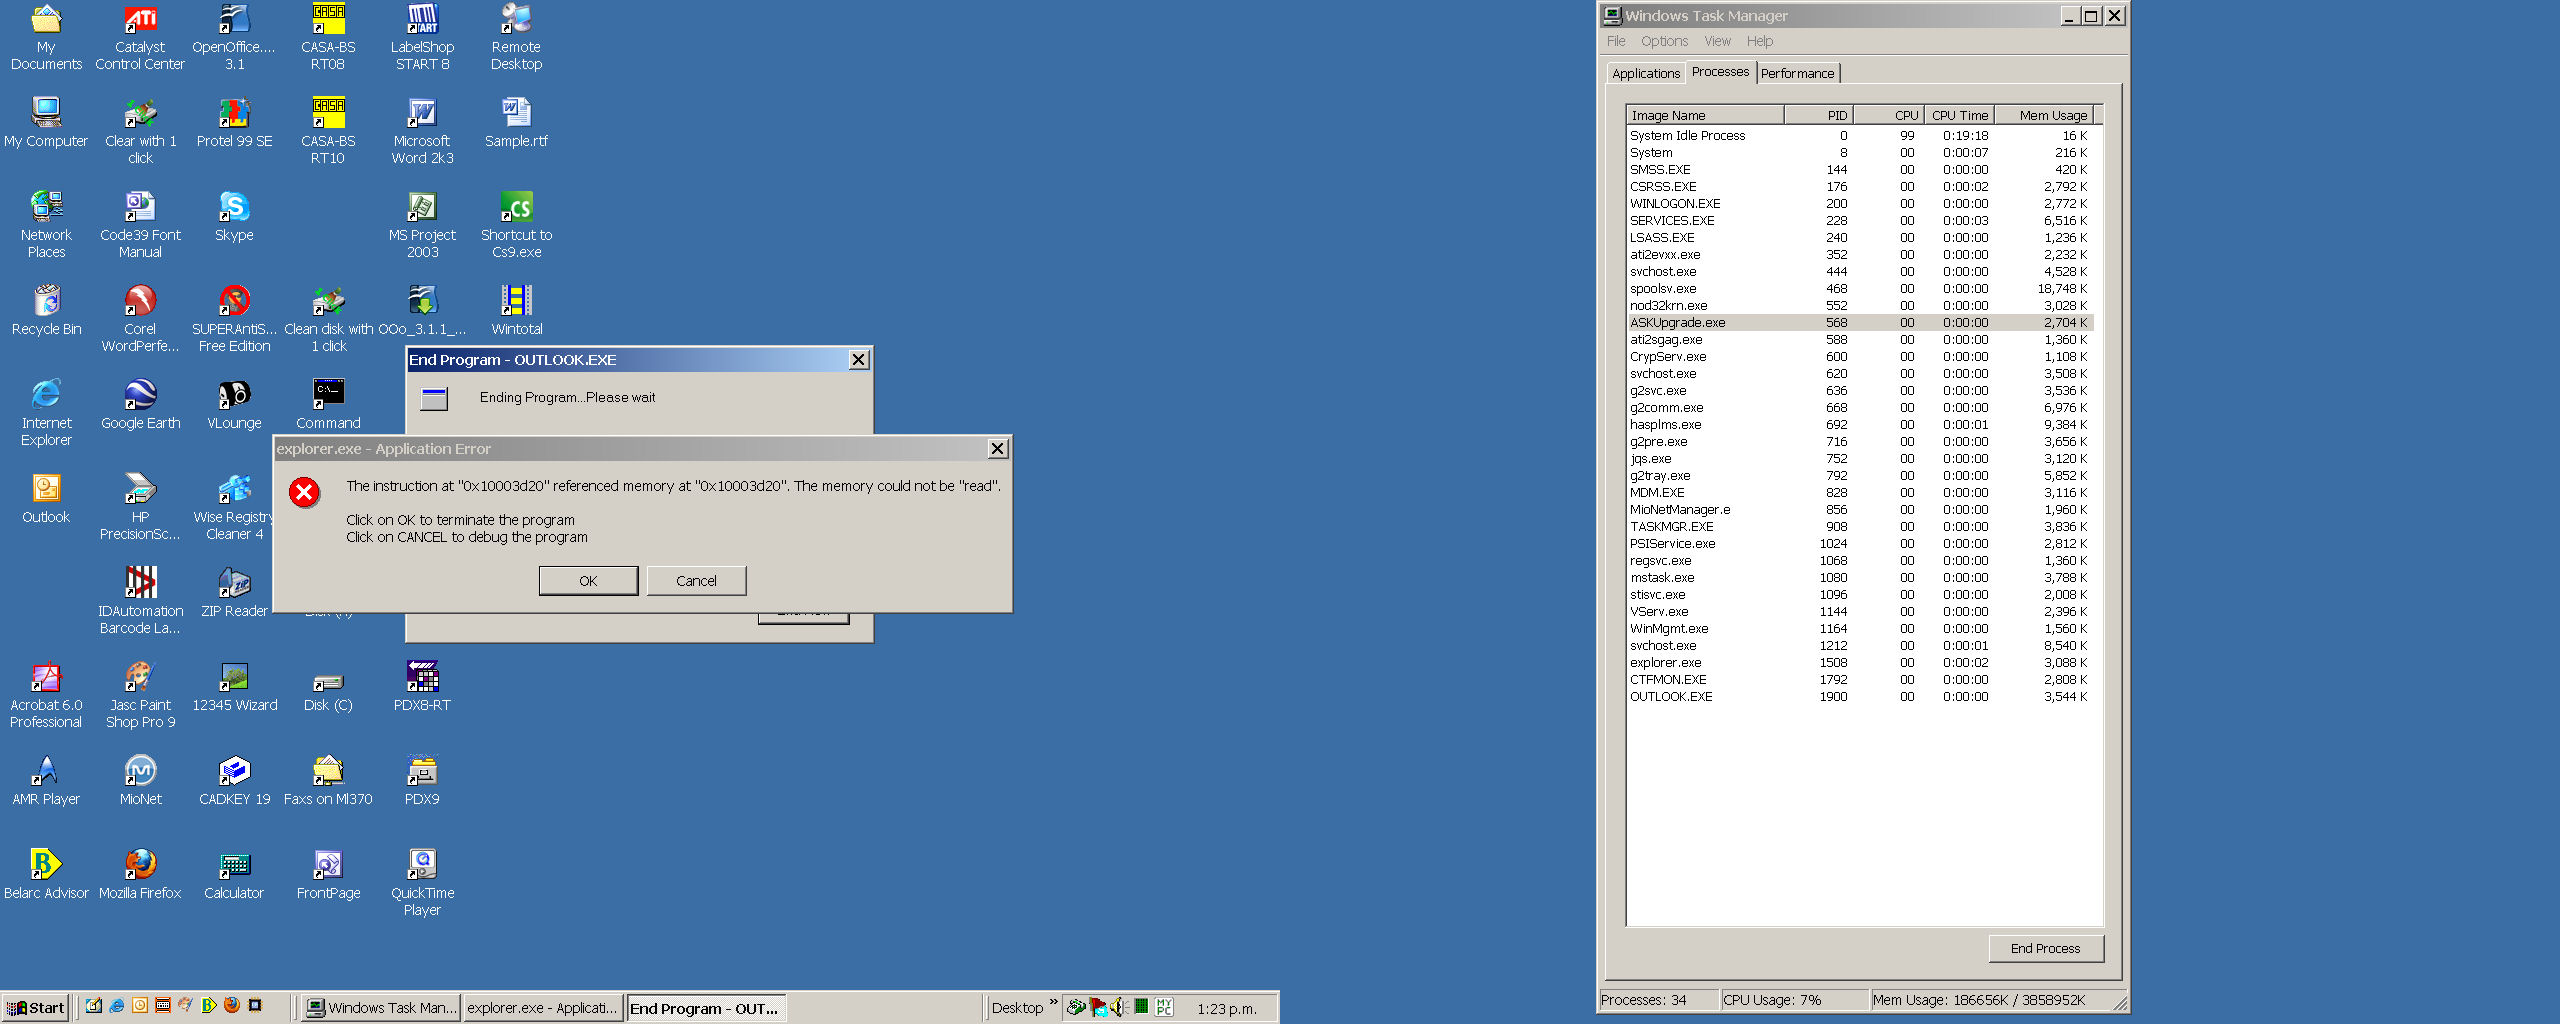Select the explorer.exe process row
This screenshot has height=1024, width=2560.
click(1859, 662)
